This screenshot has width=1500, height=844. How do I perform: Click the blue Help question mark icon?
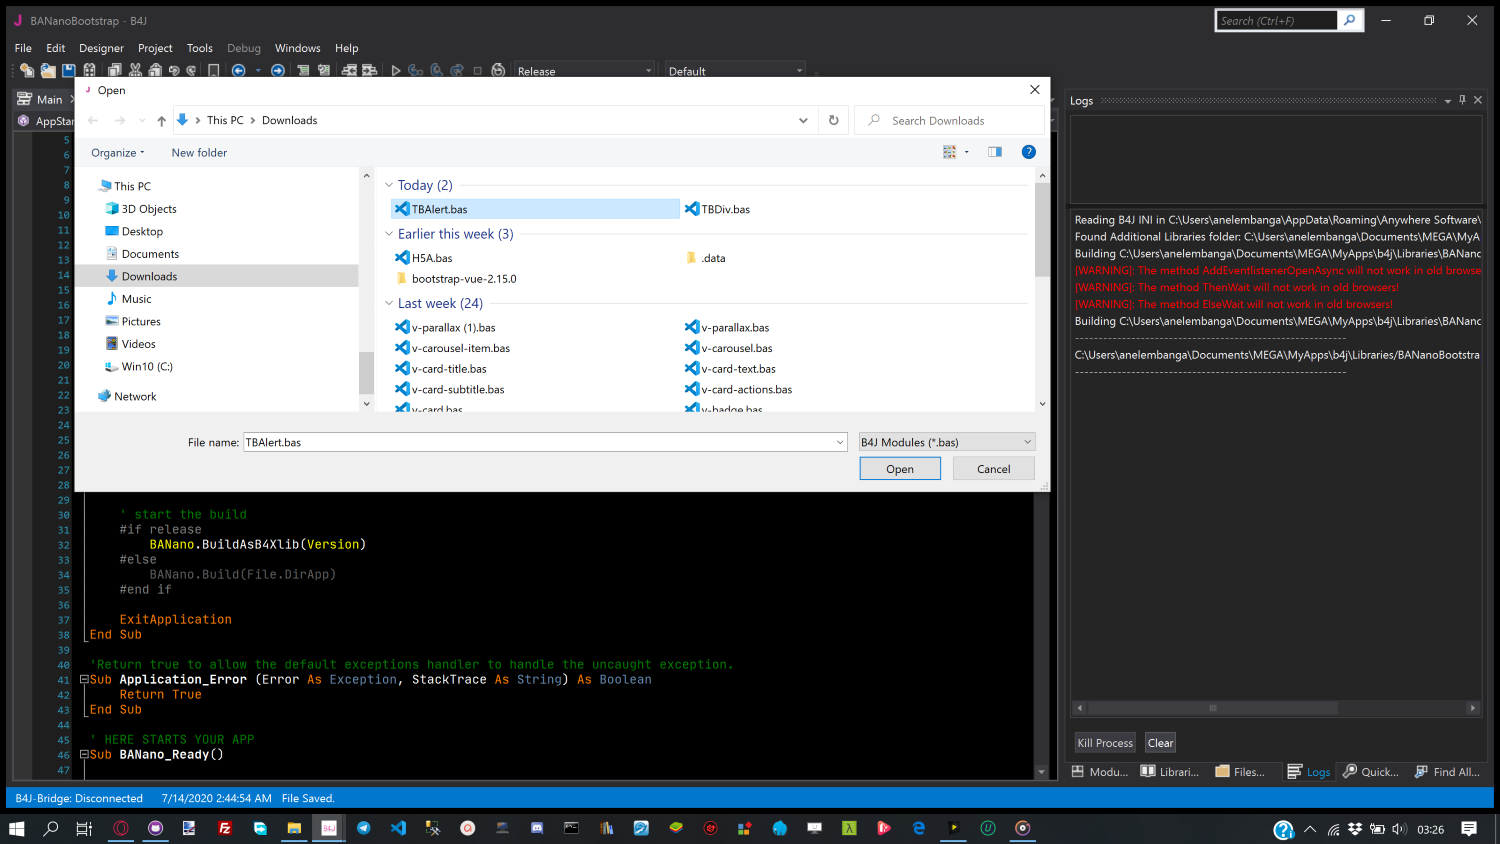1028,152
